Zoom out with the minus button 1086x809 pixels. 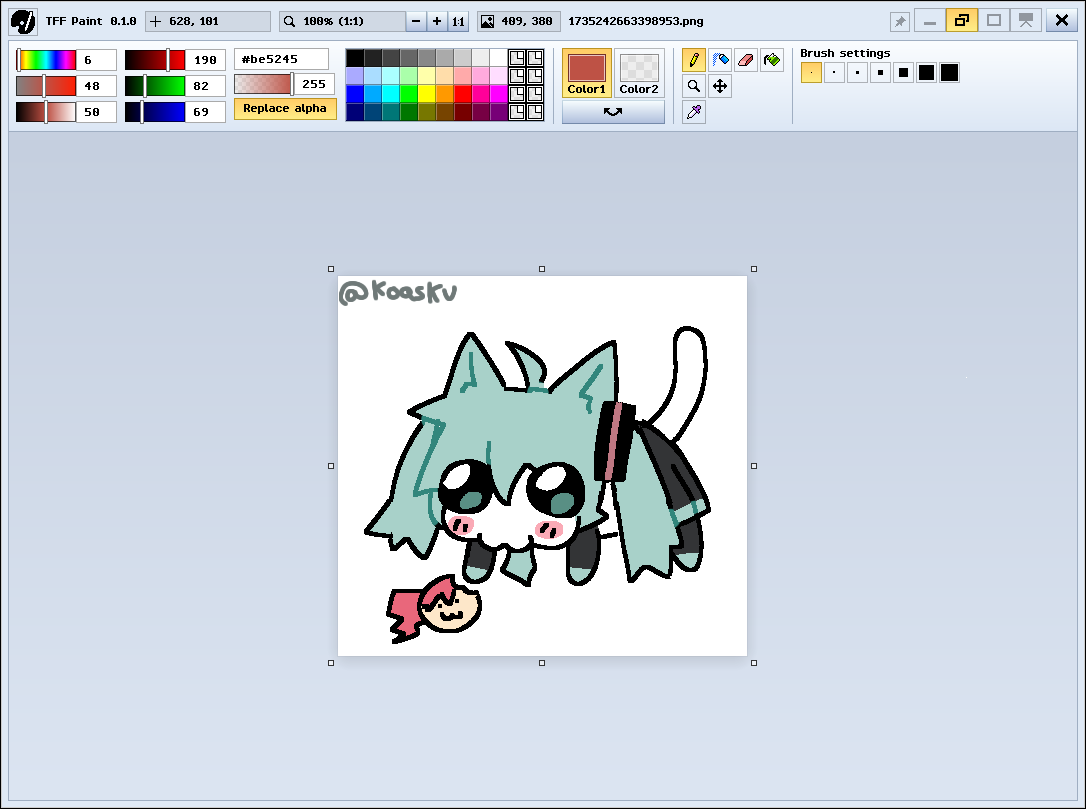[x=416, y=21]
